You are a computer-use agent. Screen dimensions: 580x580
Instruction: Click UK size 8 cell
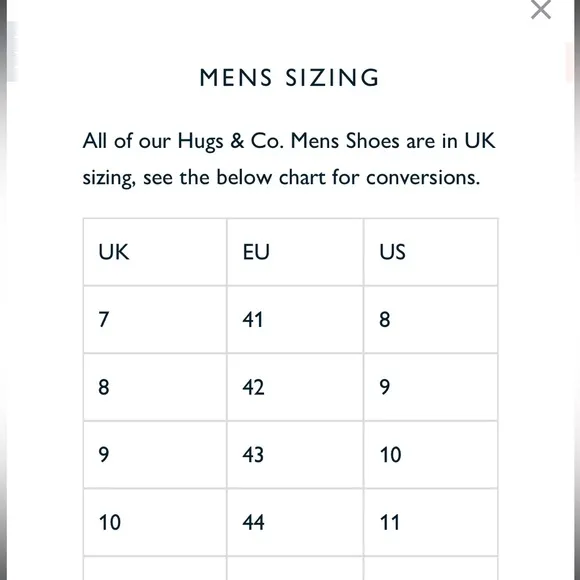[x=155, y=387]
